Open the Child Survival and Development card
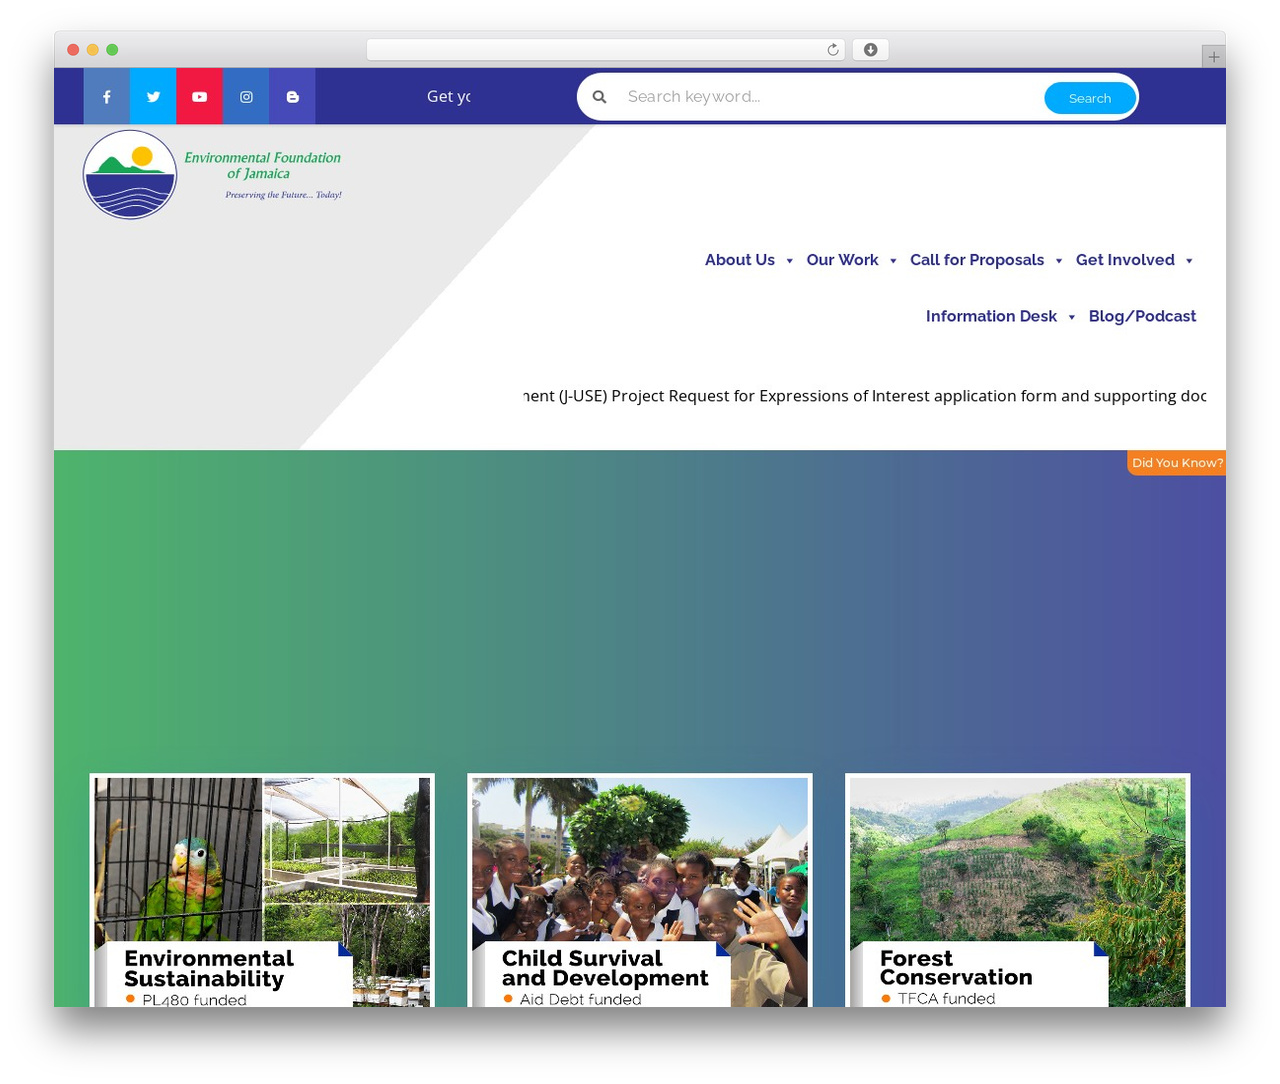Image resolution: width=1280 pixels, height=1084 pixels. click(x=640, y=890)
